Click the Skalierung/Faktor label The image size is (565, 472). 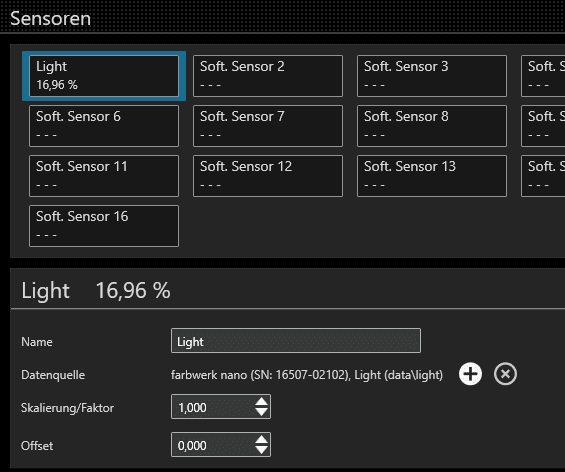click(x=67, y=408)
